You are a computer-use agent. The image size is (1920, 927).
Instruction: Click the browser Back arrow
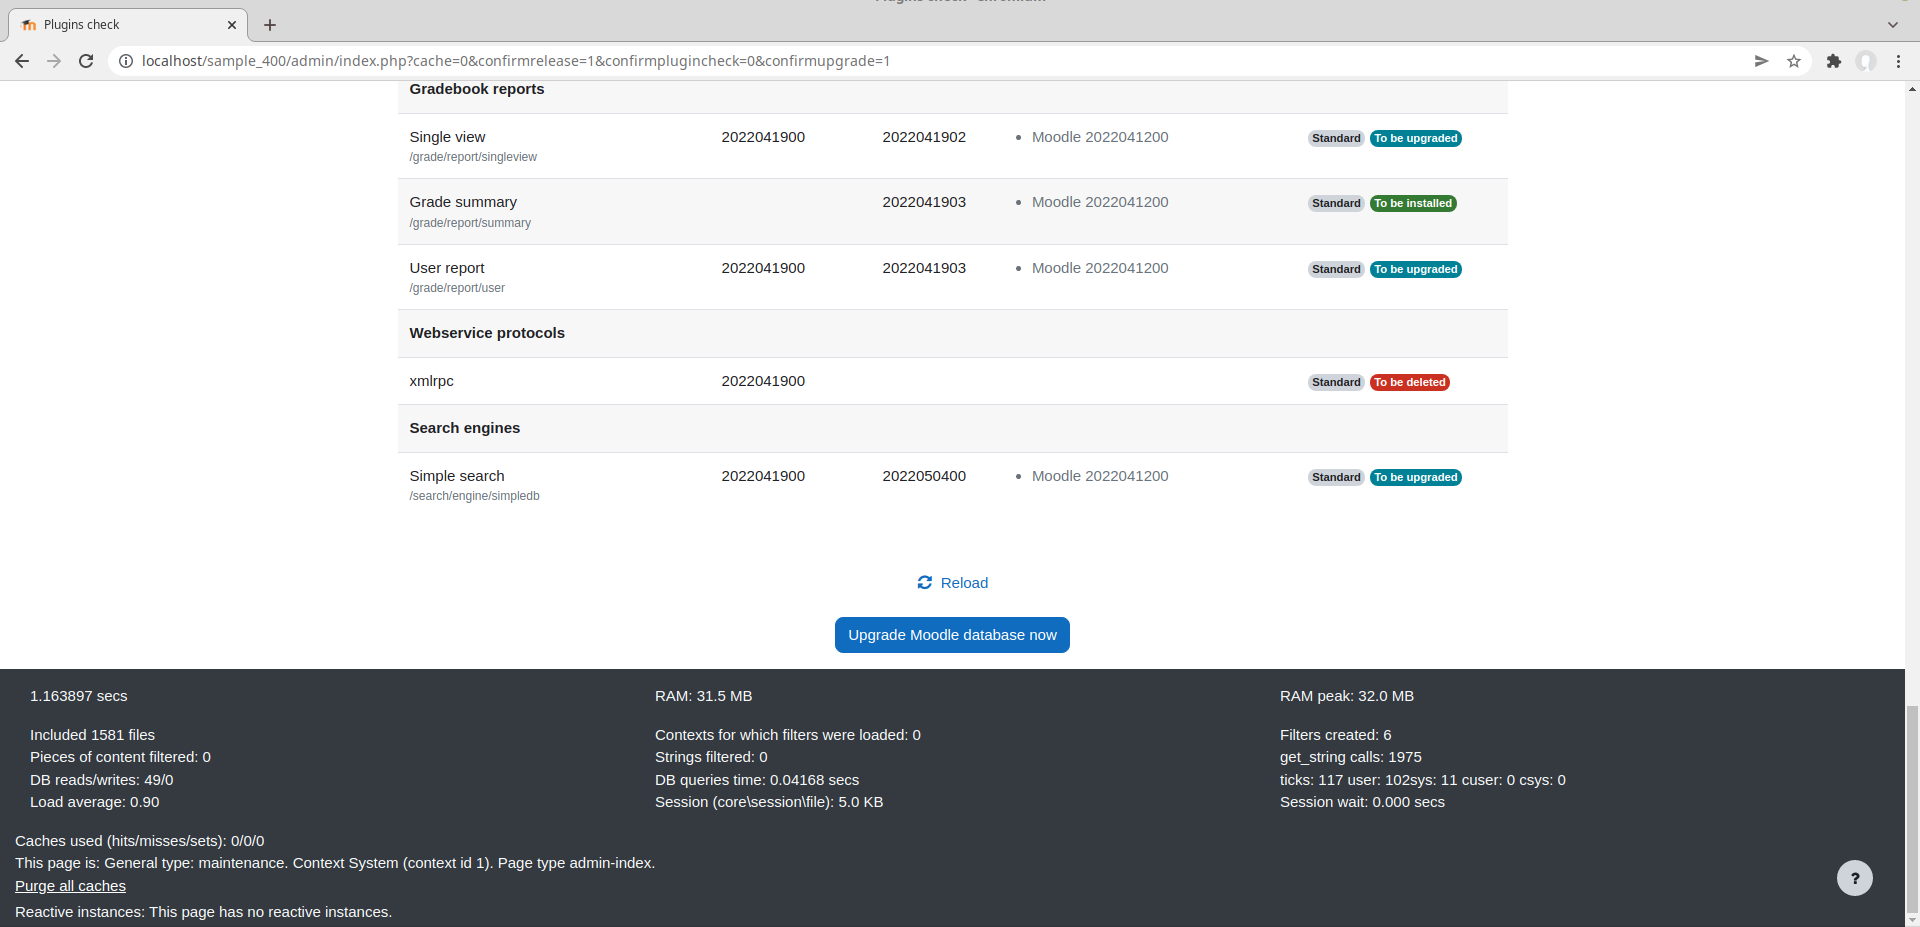pyautogui.click(x=22, y=61)
